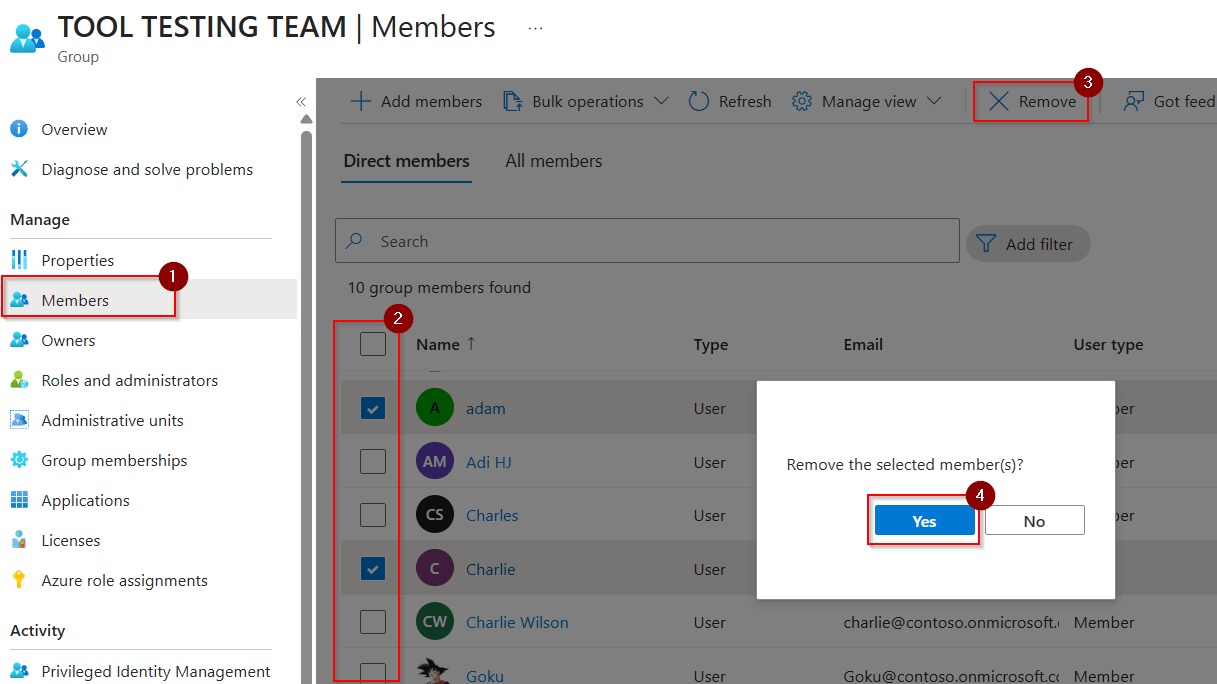1217x684 pixels.
Task: Click the Manage view gear icon
Action: (x=800, y=100)
